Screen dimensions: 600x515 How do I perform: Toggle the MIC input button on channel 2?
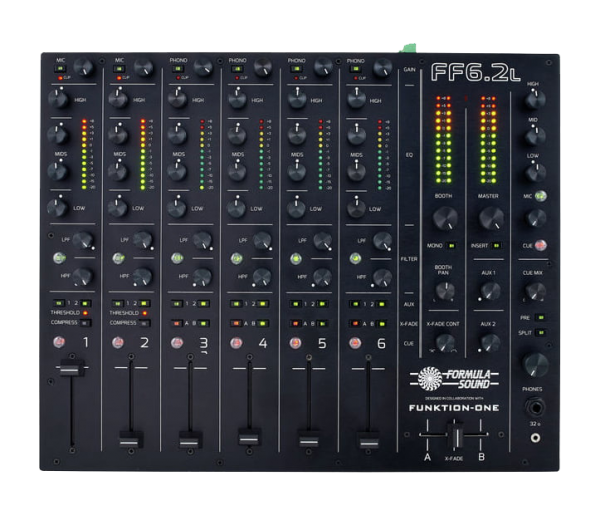[119, 69]
